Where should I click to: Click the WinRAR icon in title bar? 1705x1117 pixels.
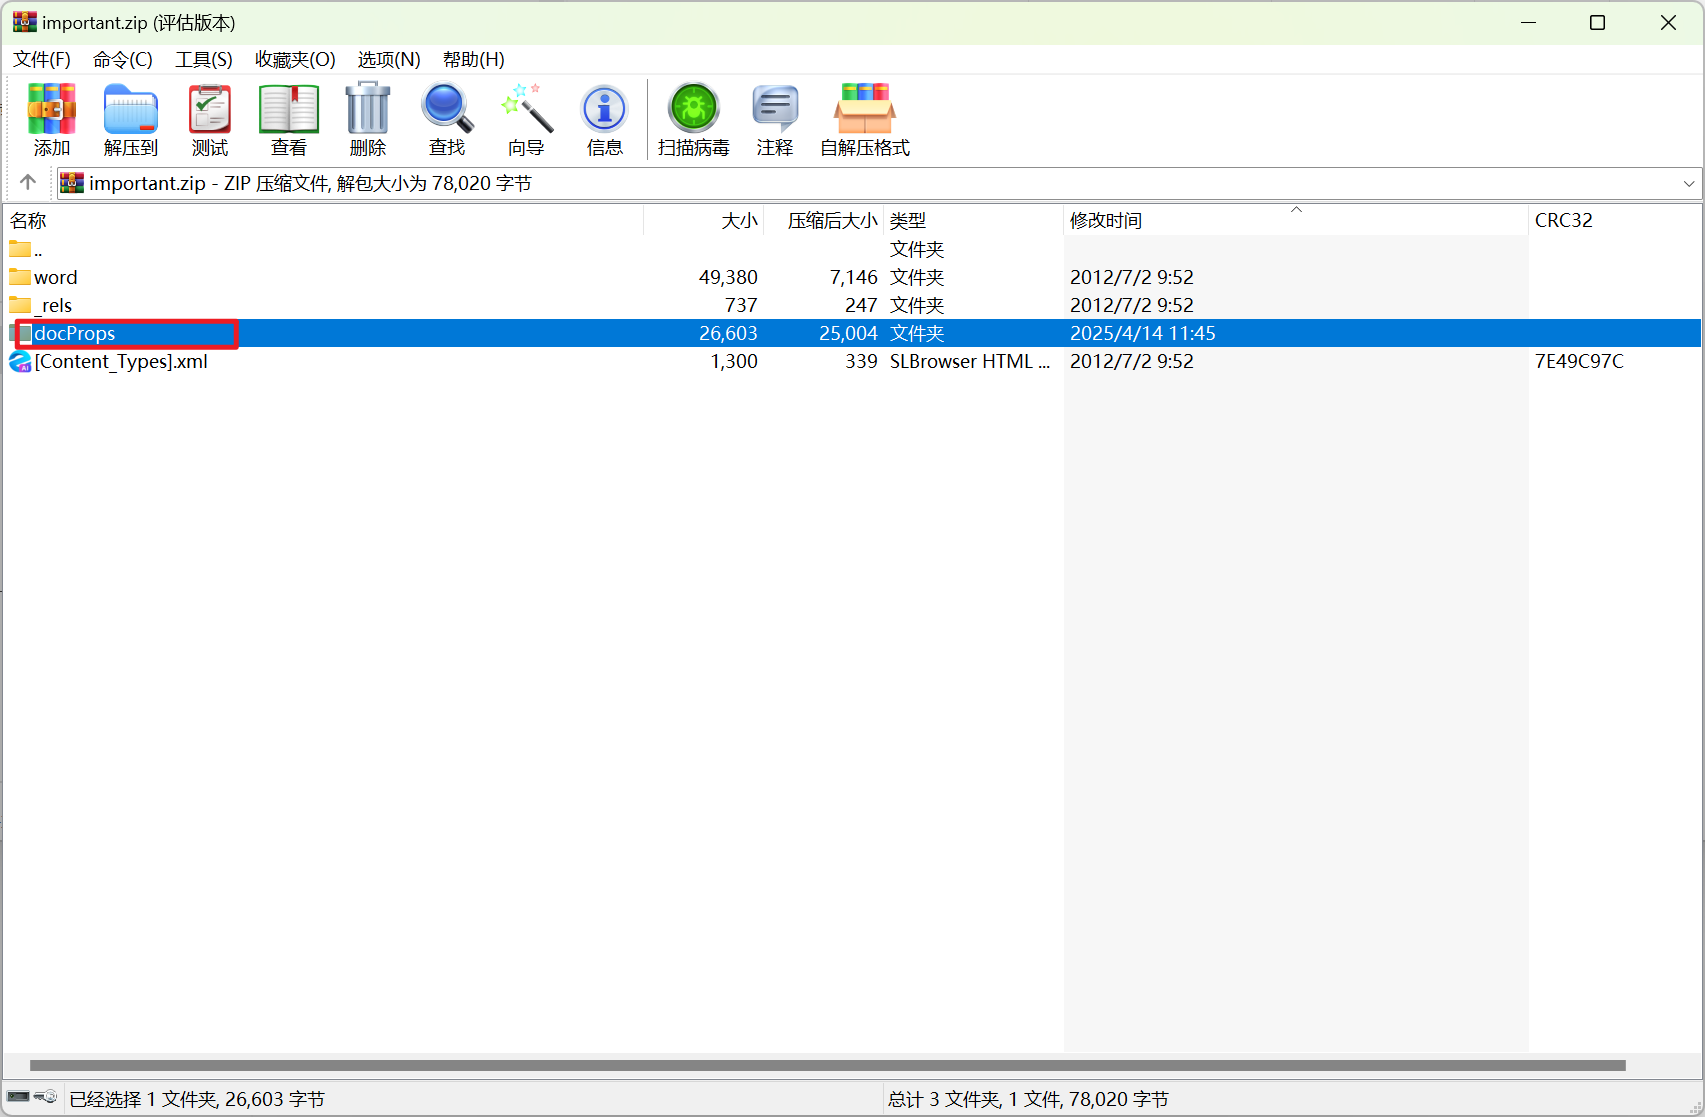tap(24, 22)
